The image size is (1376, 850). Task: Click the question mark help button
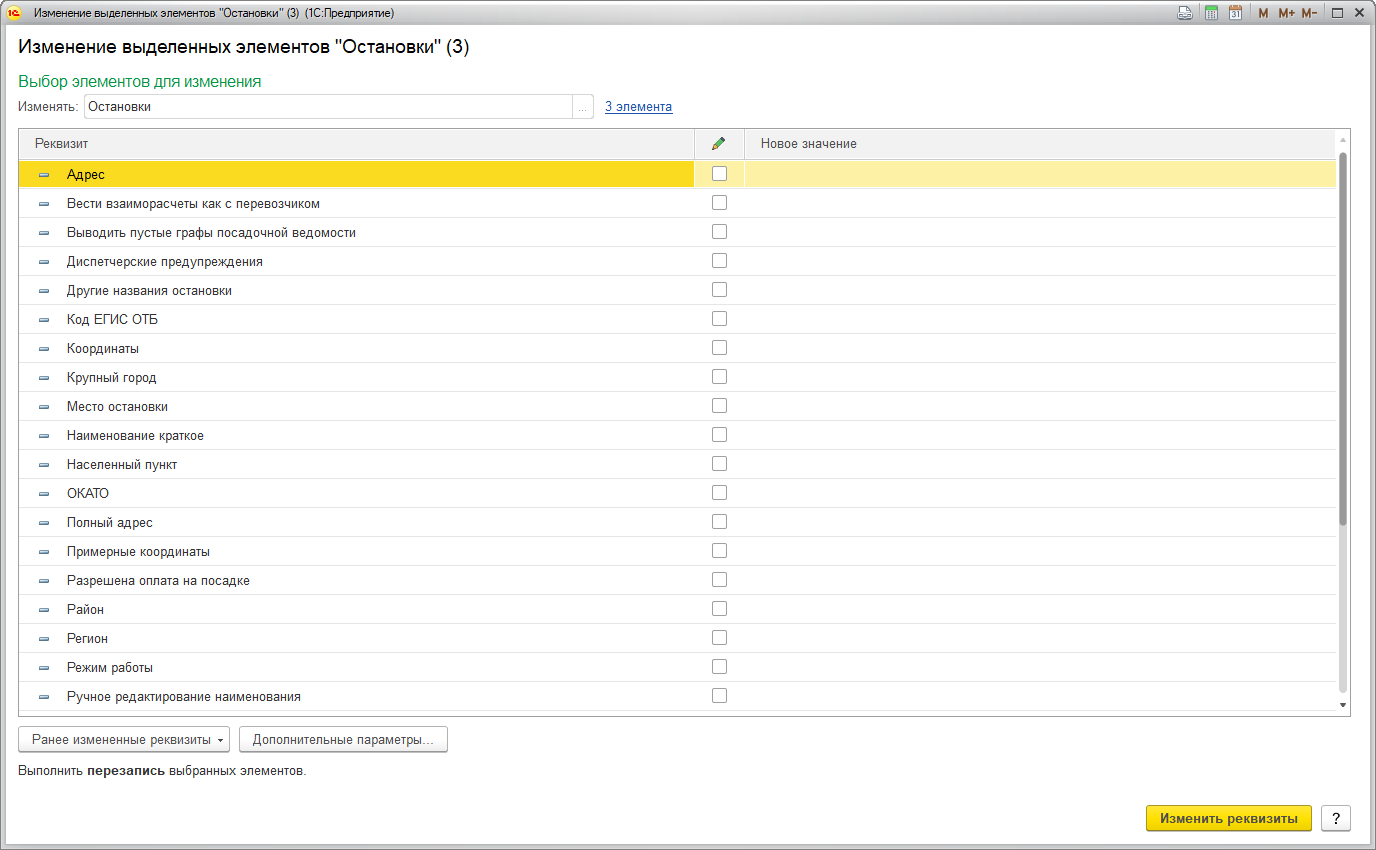(x=1336, y=818)
